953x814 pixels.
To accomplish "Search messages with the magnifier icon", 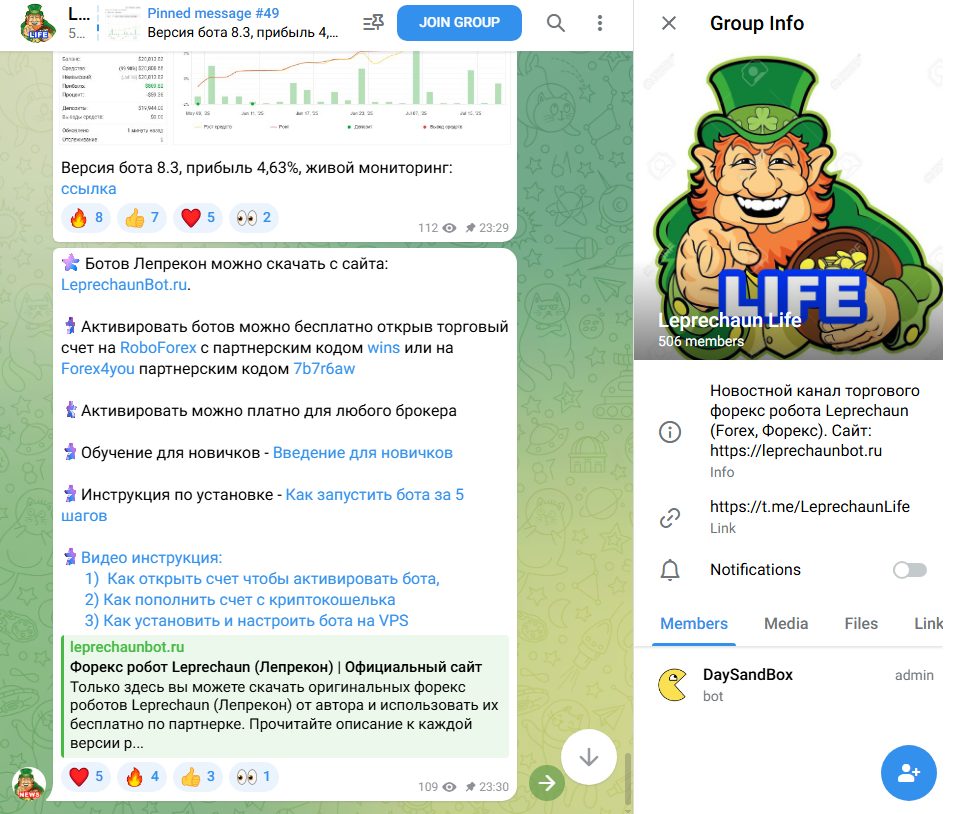I will pyautogui.click(x=556, y=23).
